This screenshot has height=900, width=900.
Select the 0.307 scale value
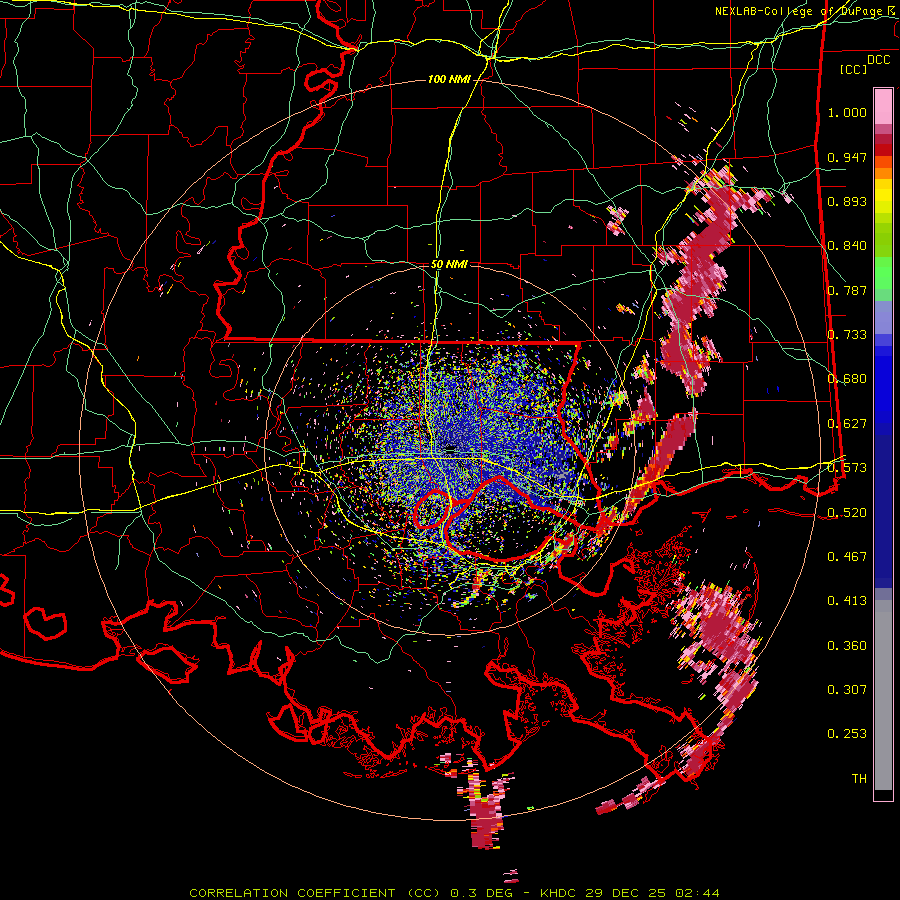pyautogui.click(x=847, y=690)
